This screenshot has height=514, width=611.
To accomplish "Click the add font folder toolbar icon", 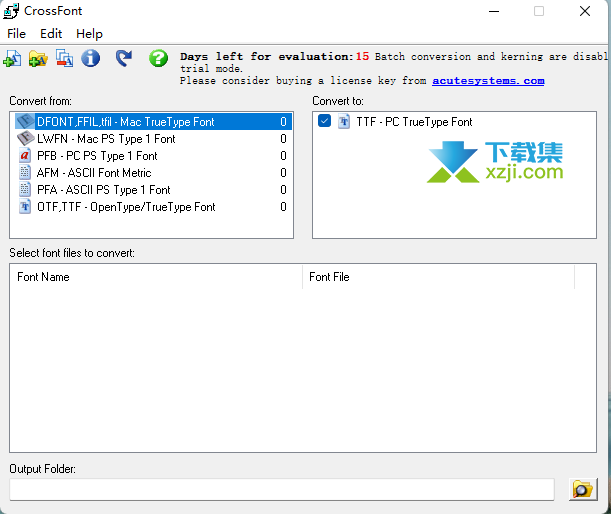I will pyautogui.click(x=38, y=58).
